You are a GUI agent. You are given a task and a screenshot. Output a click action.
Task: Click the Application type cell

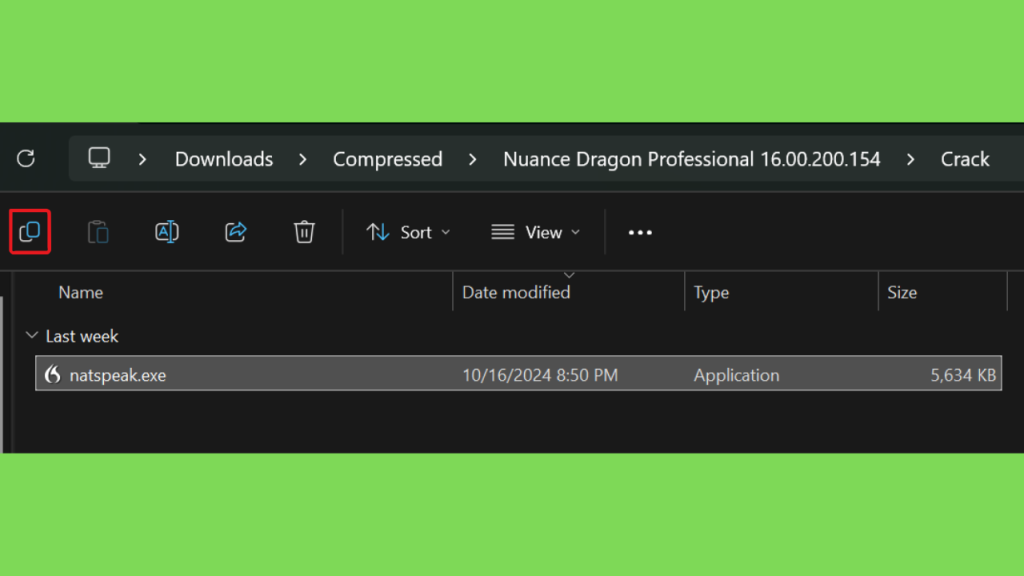tap(736, 376)
